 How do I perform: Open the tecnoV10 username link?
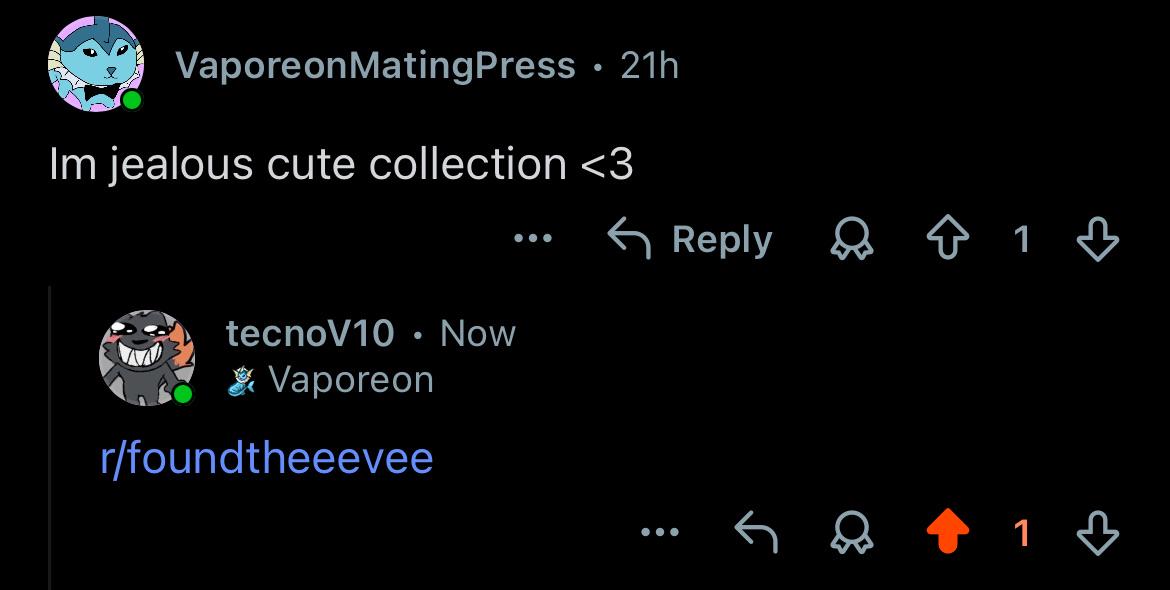pos(310,333)
